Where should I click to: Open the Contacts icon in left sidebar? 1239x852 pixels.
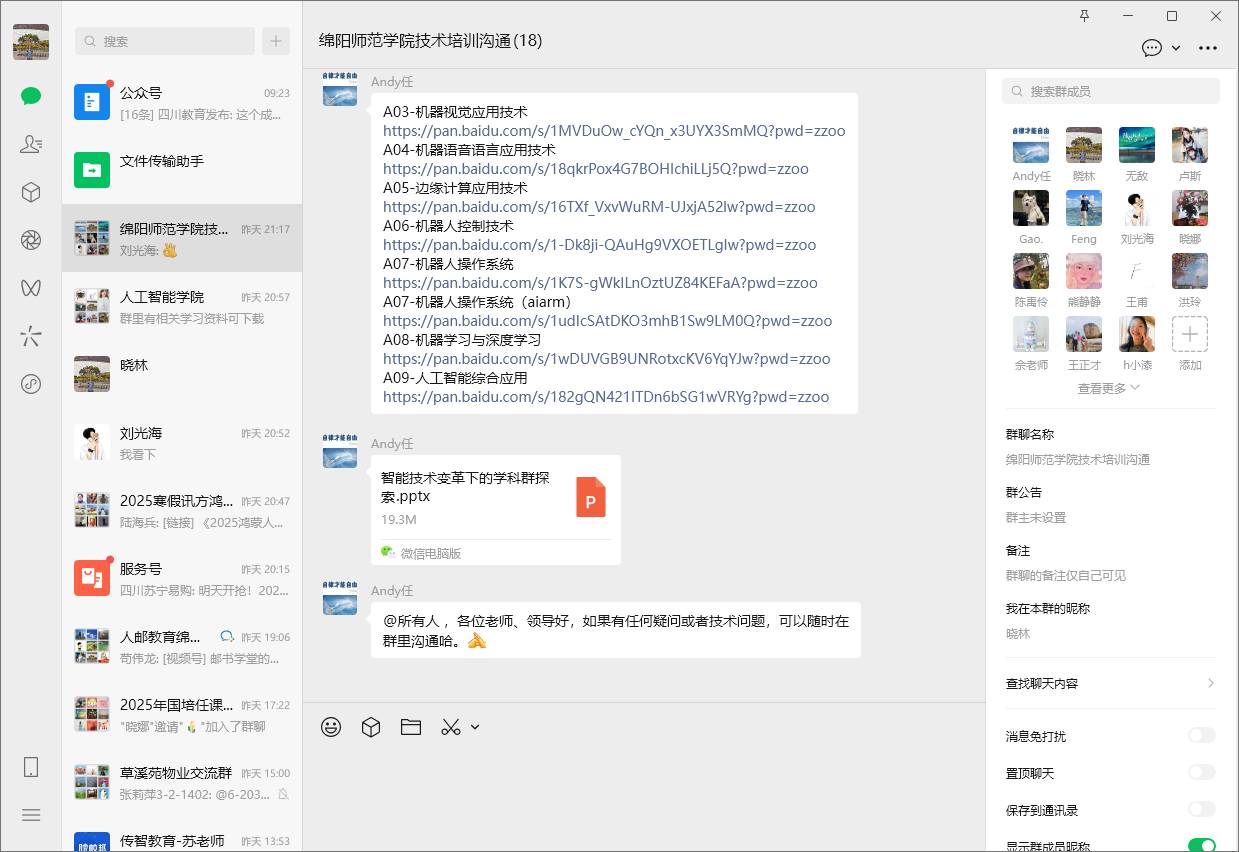pos(31,144)
